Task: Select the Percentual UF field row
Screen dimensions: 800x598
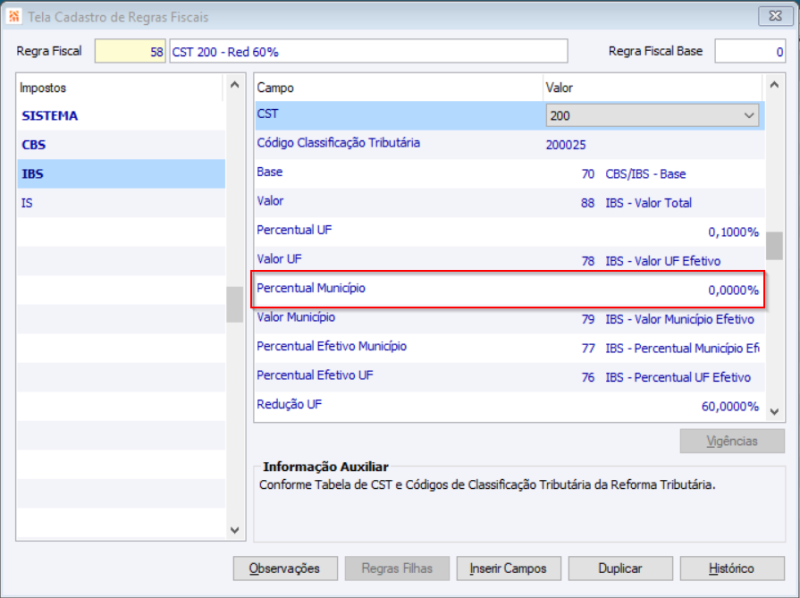Action: click(x=509, y=232)
